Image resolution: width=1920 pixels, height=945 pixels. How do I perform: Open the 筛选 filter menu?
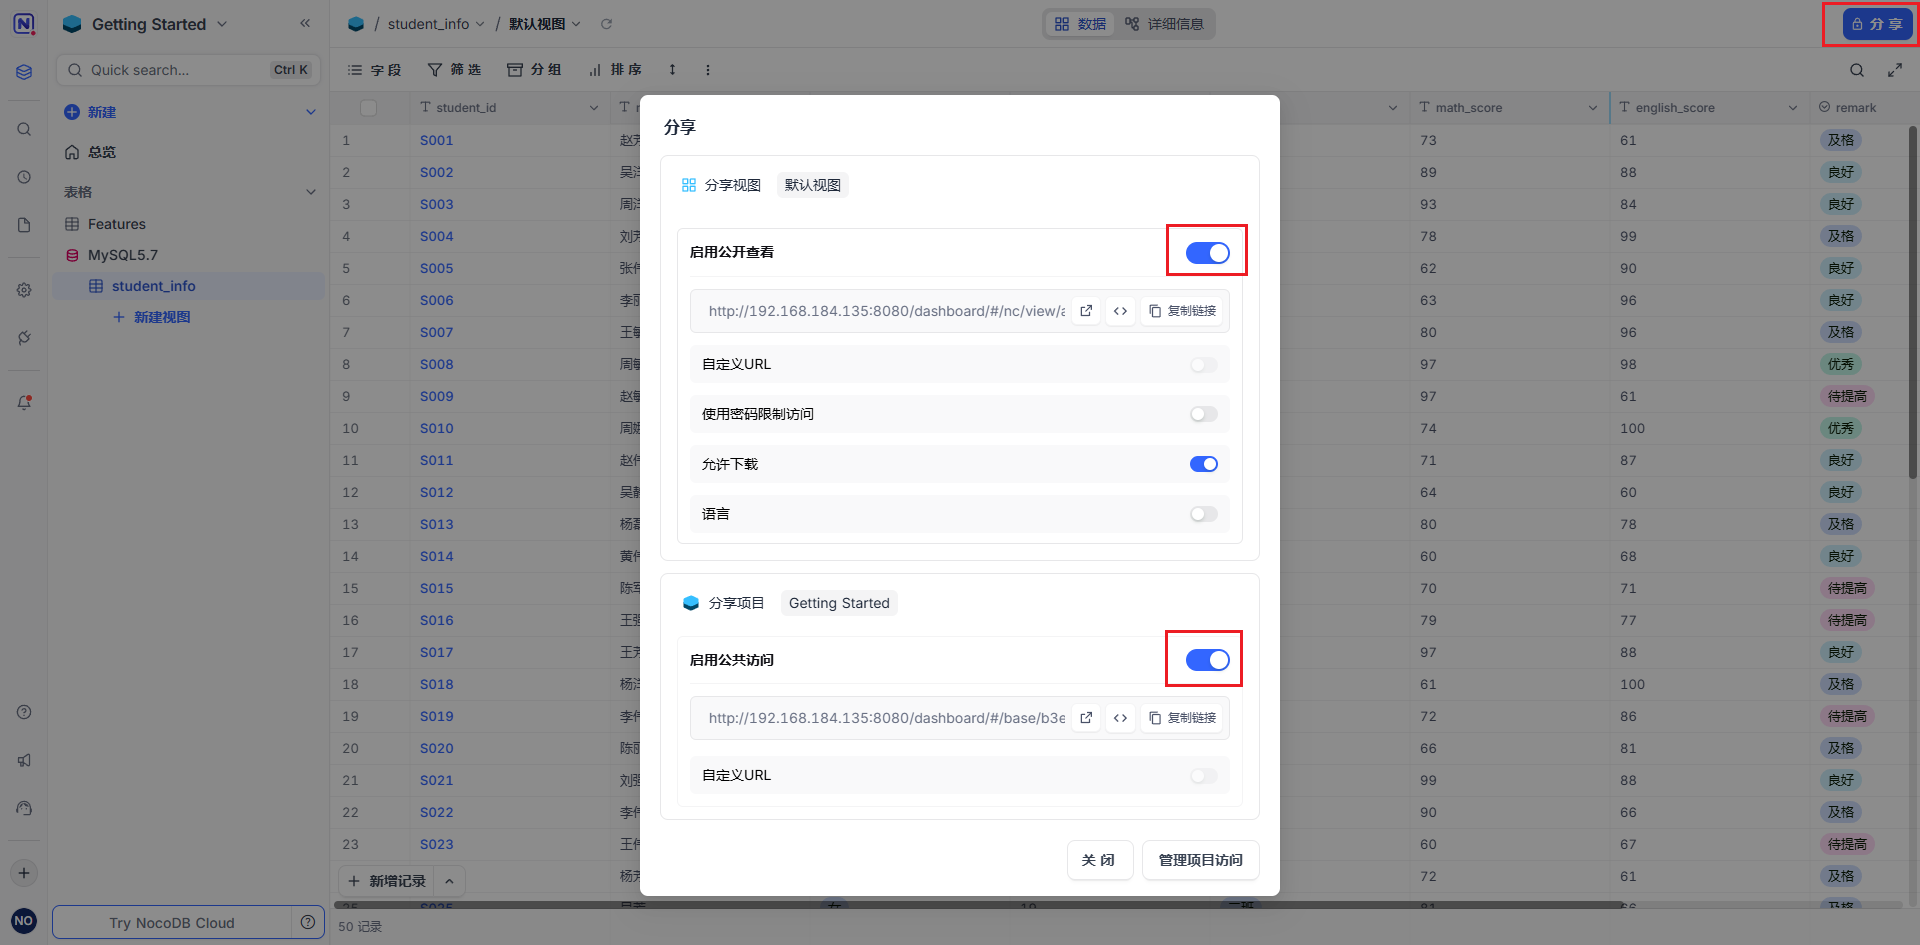(455, 70)
